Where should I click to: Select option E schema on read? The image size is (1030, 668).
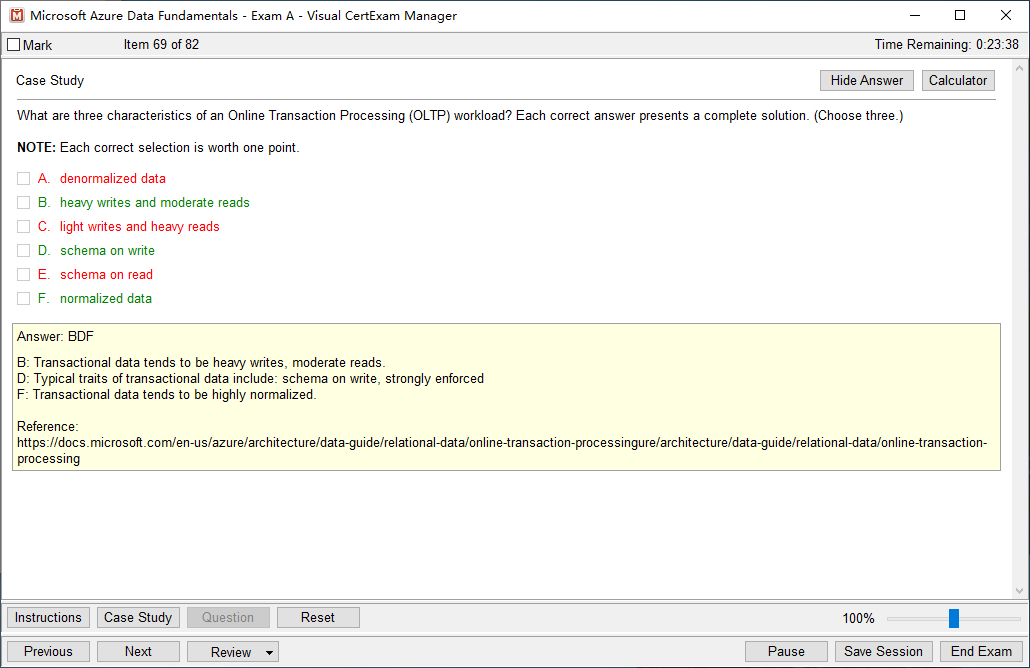[24, 275]
